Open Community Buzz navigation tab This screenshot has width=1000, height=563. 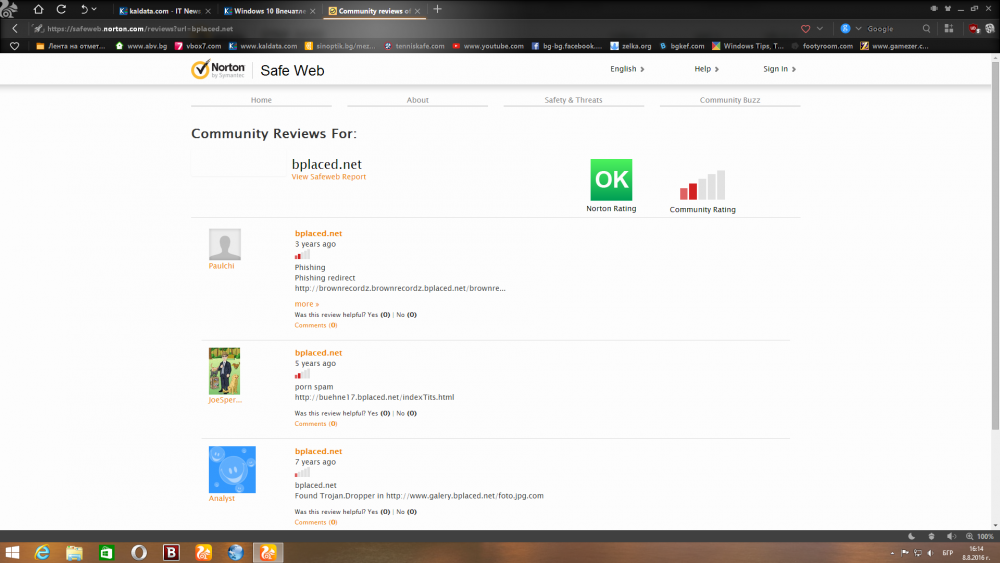[x=730, y=100]
